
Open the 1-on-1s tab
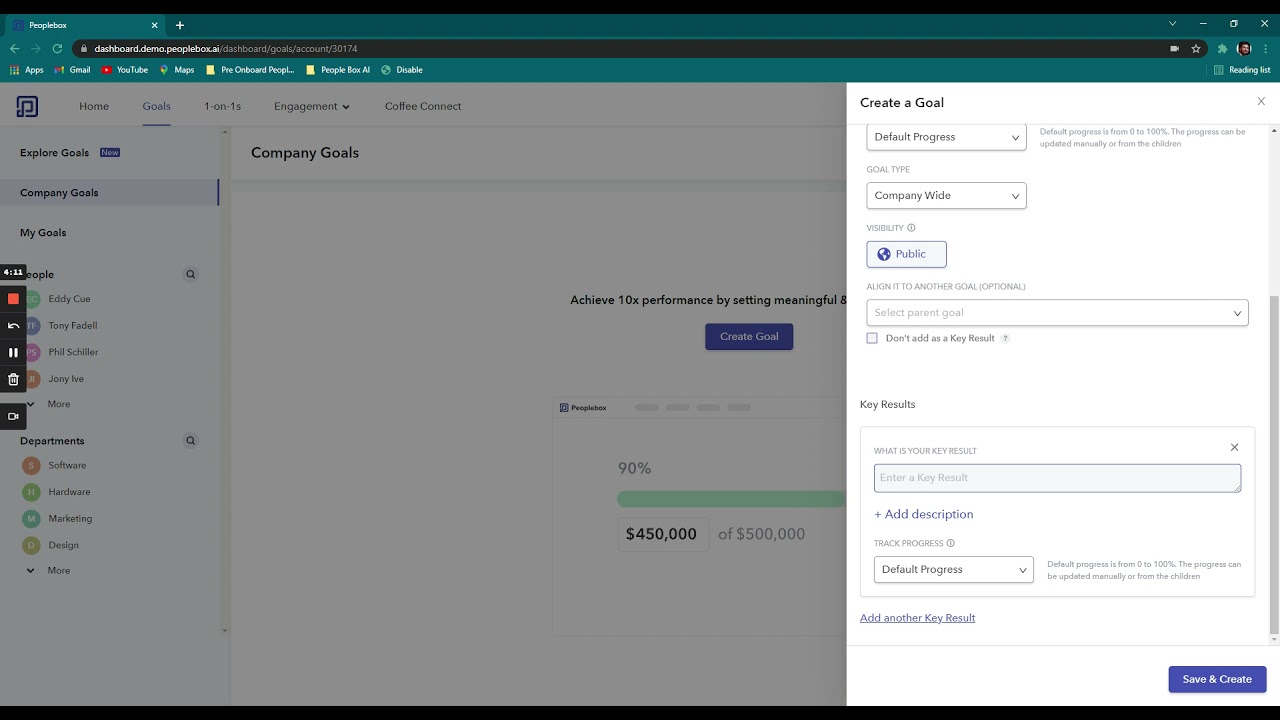pos(222,106)
